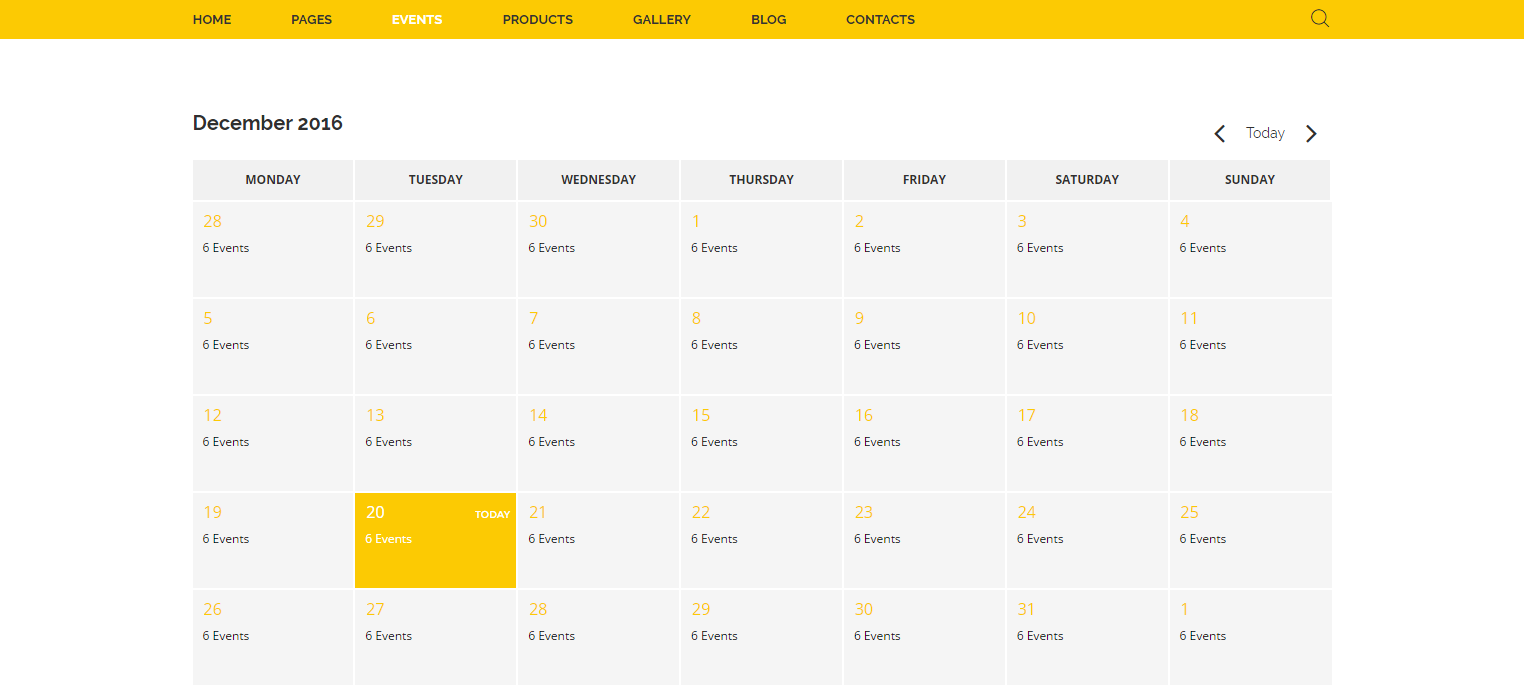Screen dimensions: 1524x699
Task: Open 6 Events link on December 25
Action: [x=1202, y=539]
